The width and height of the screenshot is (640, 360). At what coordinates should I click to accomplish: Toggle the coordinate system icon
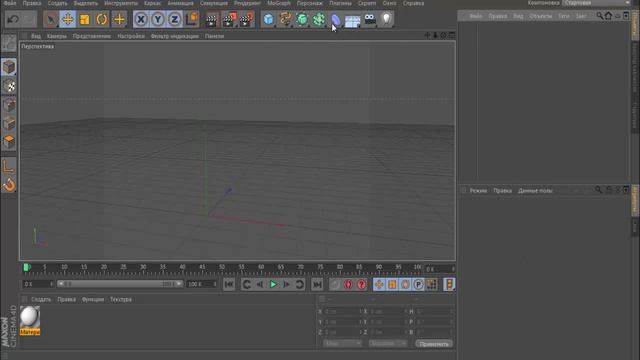pos(191,19)
